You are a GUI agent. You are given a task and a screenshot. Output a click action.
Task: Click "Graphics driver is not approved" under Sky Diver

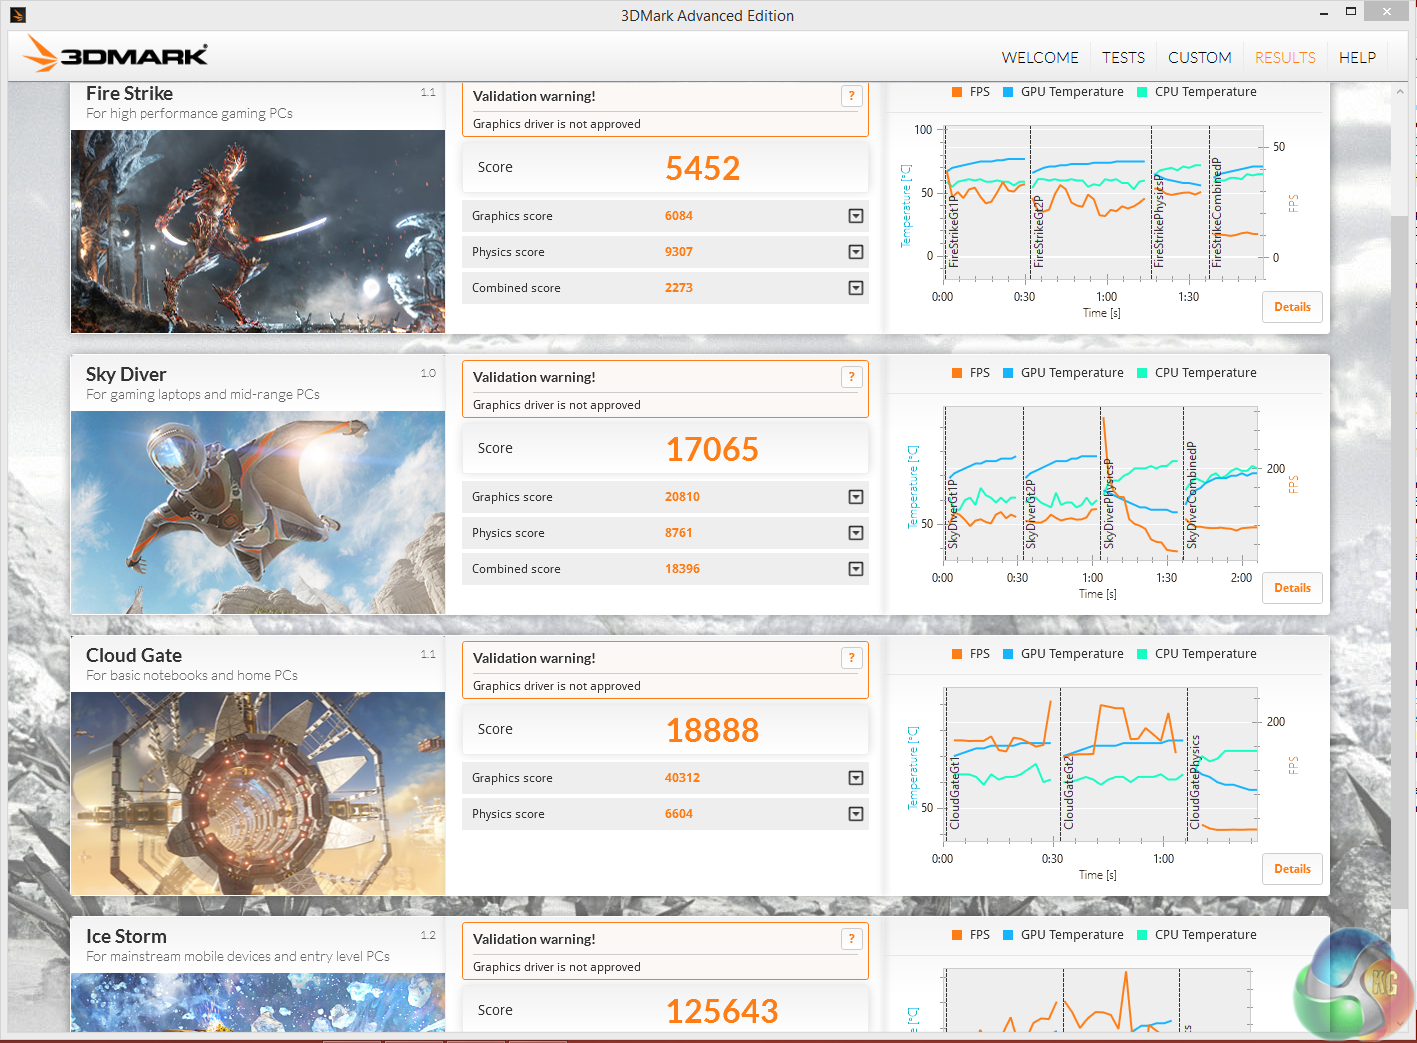coord(557,405)
